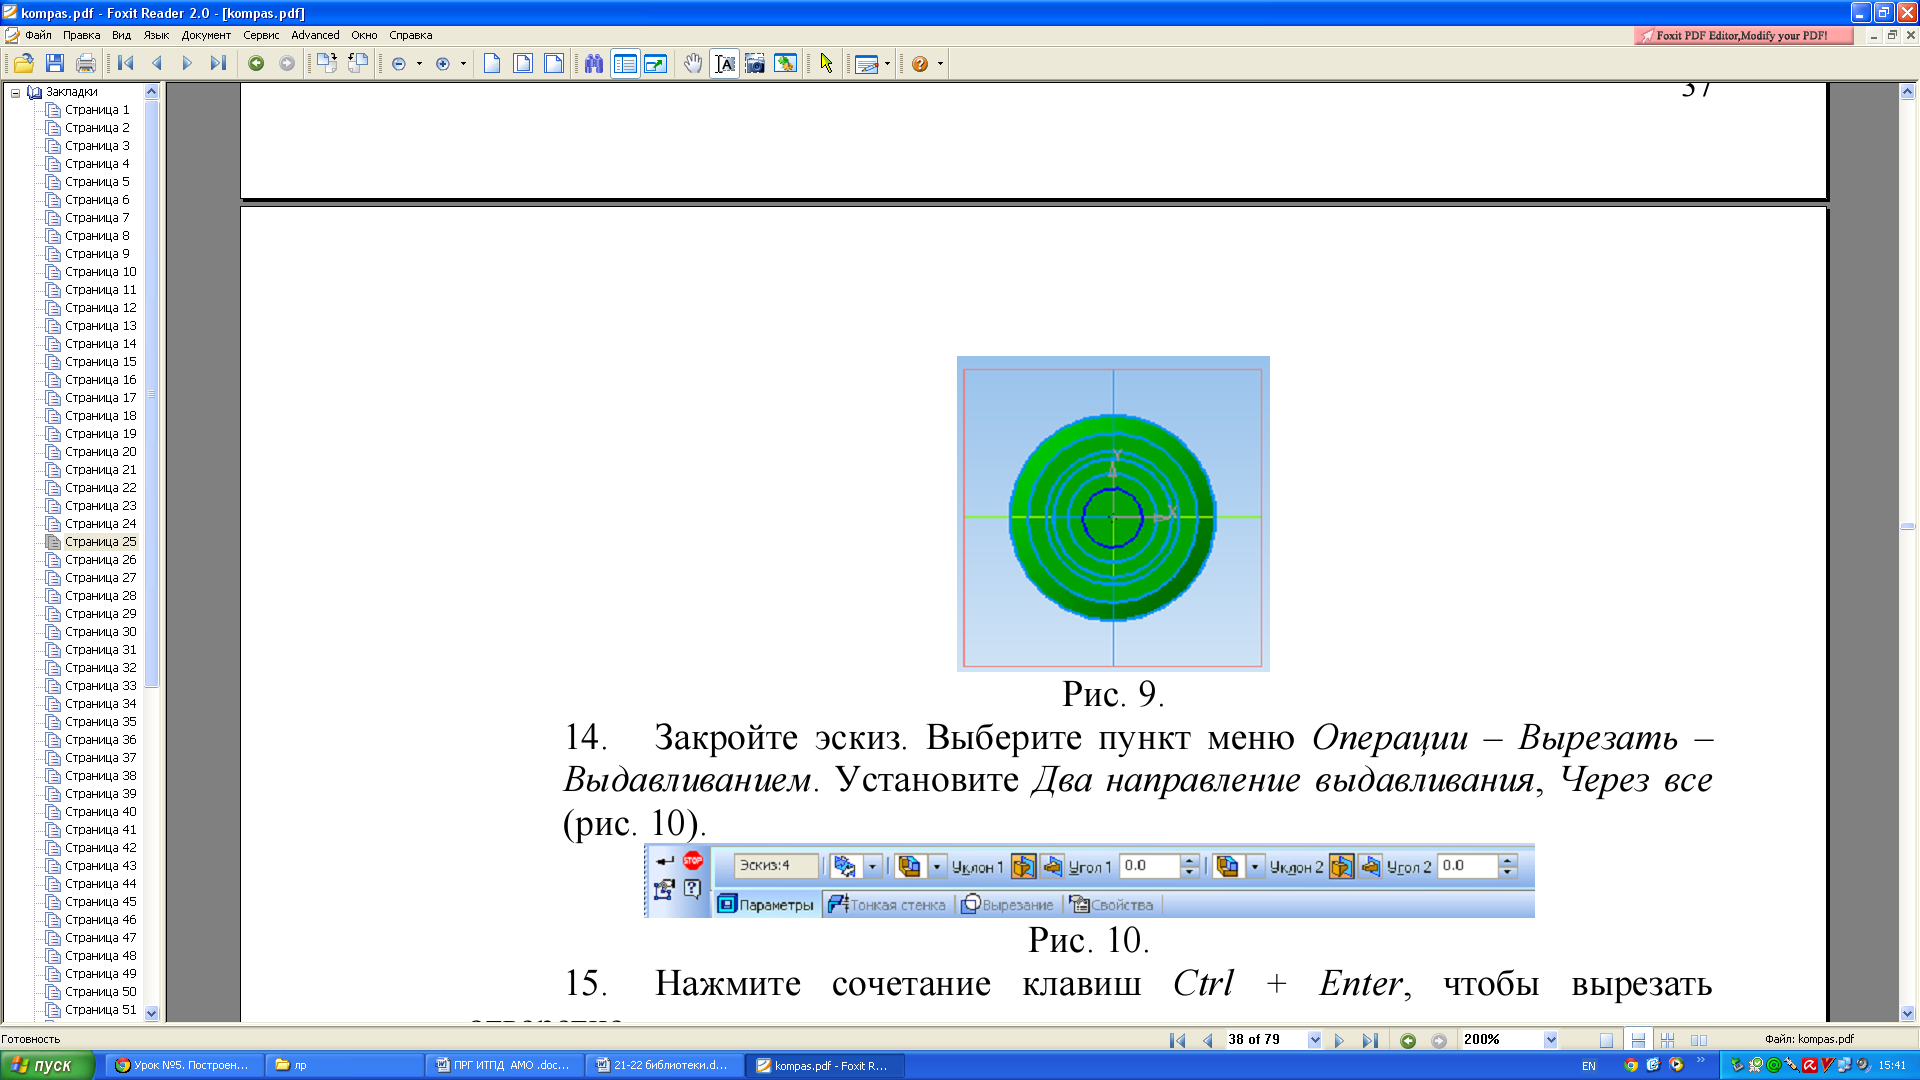Screen dimensions: 1920x1080
Task: Open the Сервис menu
Action: 261,35
